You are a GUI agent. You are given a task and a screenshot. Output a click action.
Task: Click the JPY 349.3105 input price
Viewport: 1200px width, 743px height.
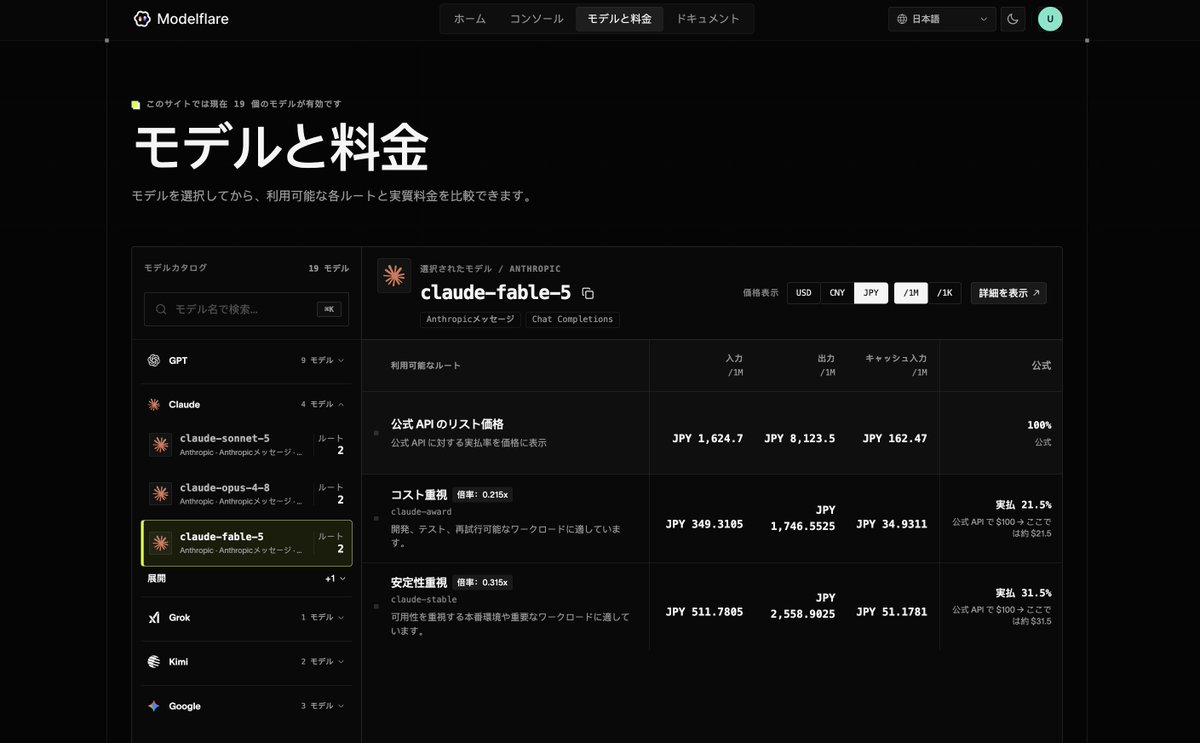click(704, 524)
